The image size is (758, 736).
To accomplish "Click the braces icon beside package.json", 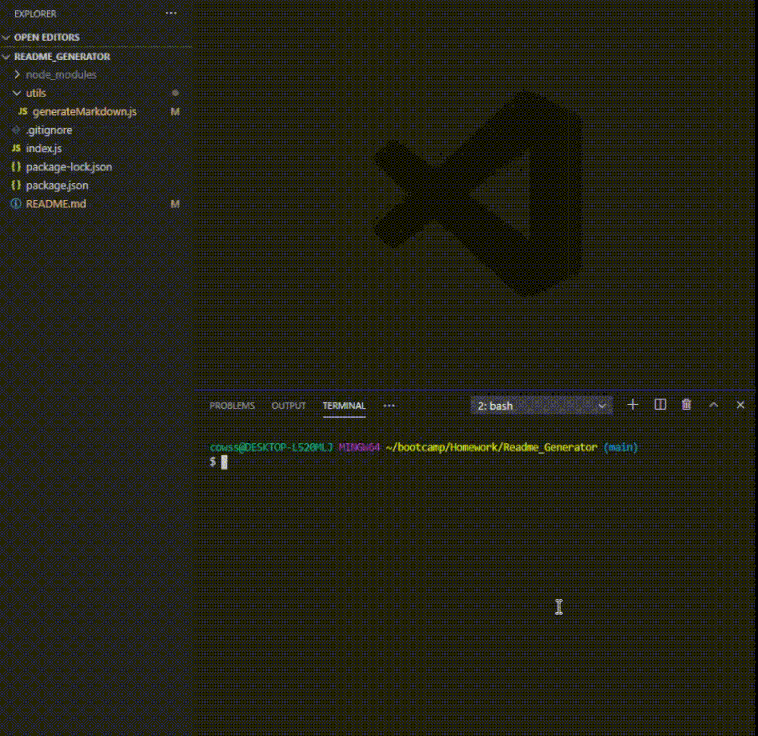I will 16,185.
